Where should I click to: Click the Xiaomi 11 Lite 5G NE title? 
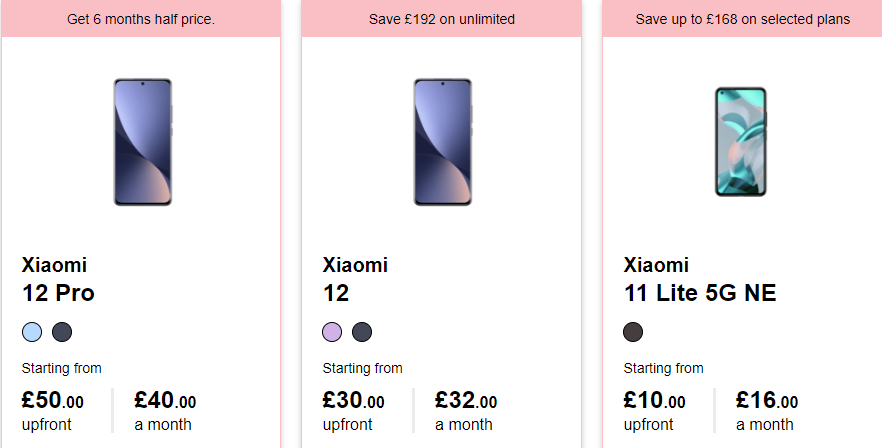coord(700,279)
